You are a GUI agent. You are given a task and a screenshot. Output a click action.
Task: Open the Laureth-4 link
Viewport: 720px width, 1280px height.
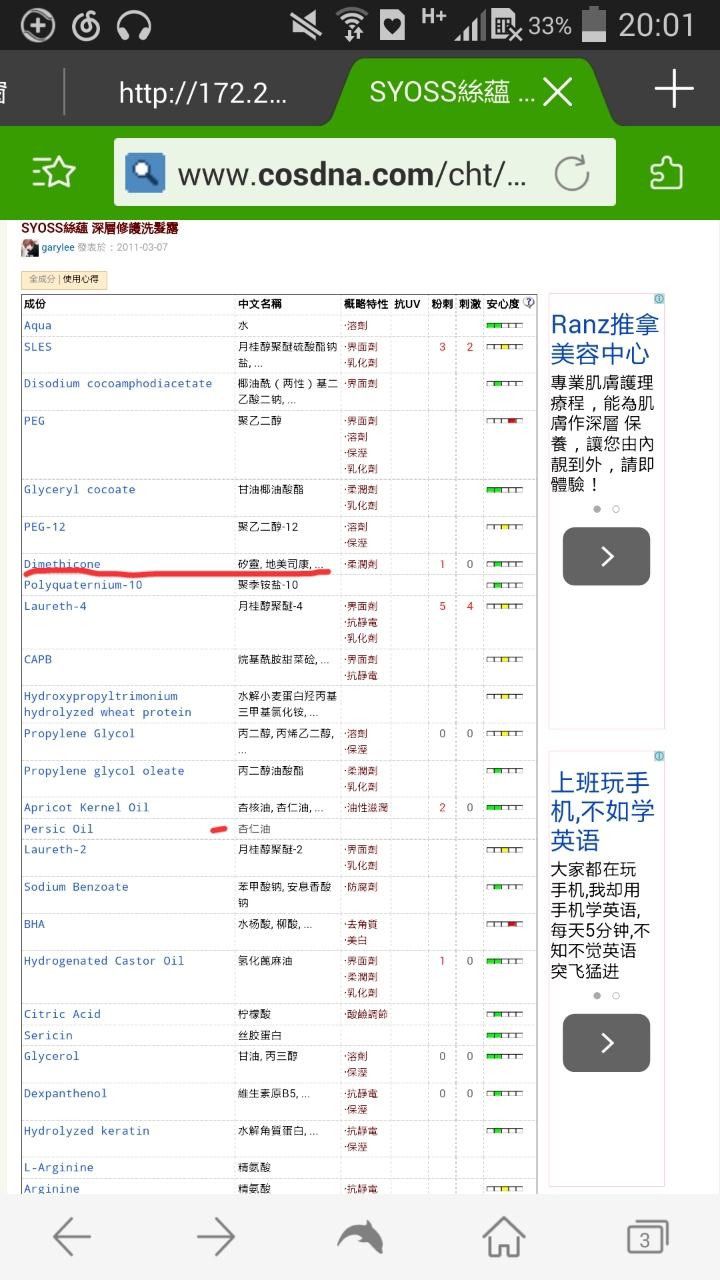pyautogui.click(x=55, y=606)
